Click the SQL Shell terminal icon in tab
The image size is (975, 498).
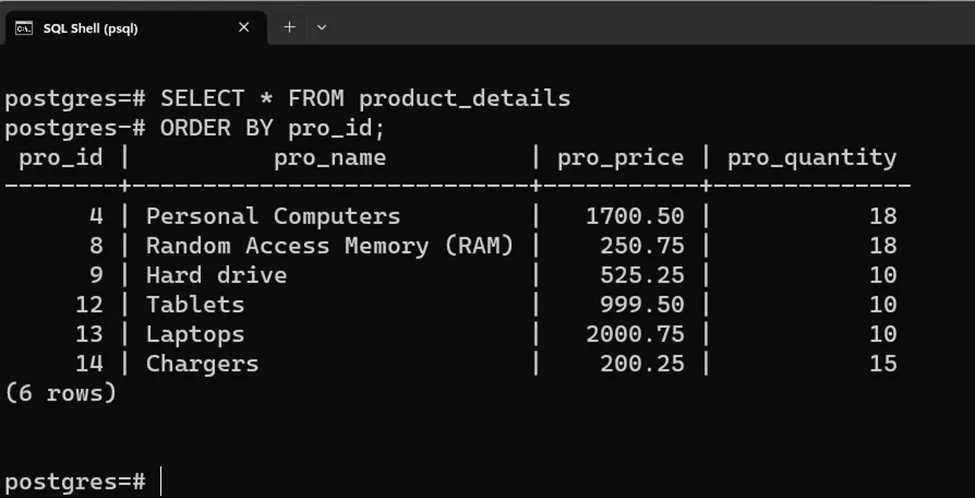tap(24, 28)
